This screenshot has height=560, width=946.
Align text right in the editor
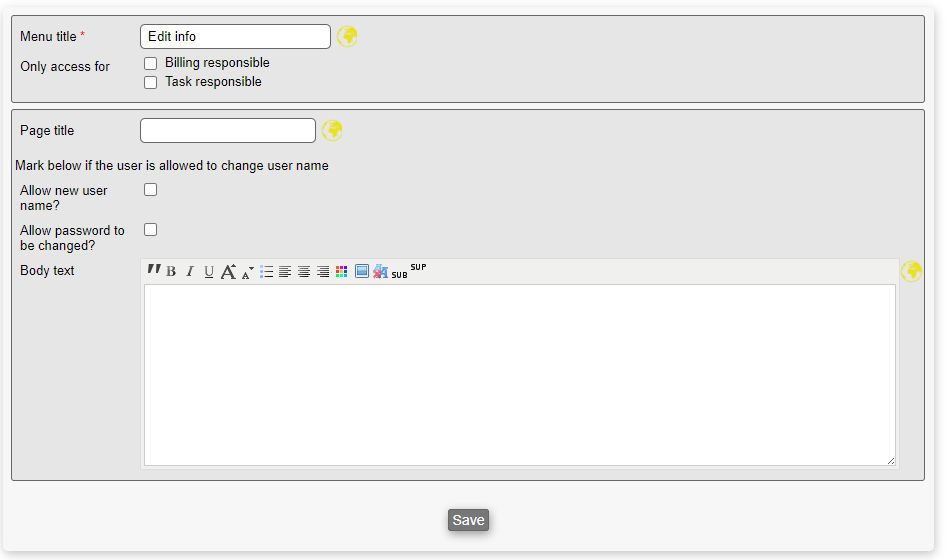click(323, 272)
